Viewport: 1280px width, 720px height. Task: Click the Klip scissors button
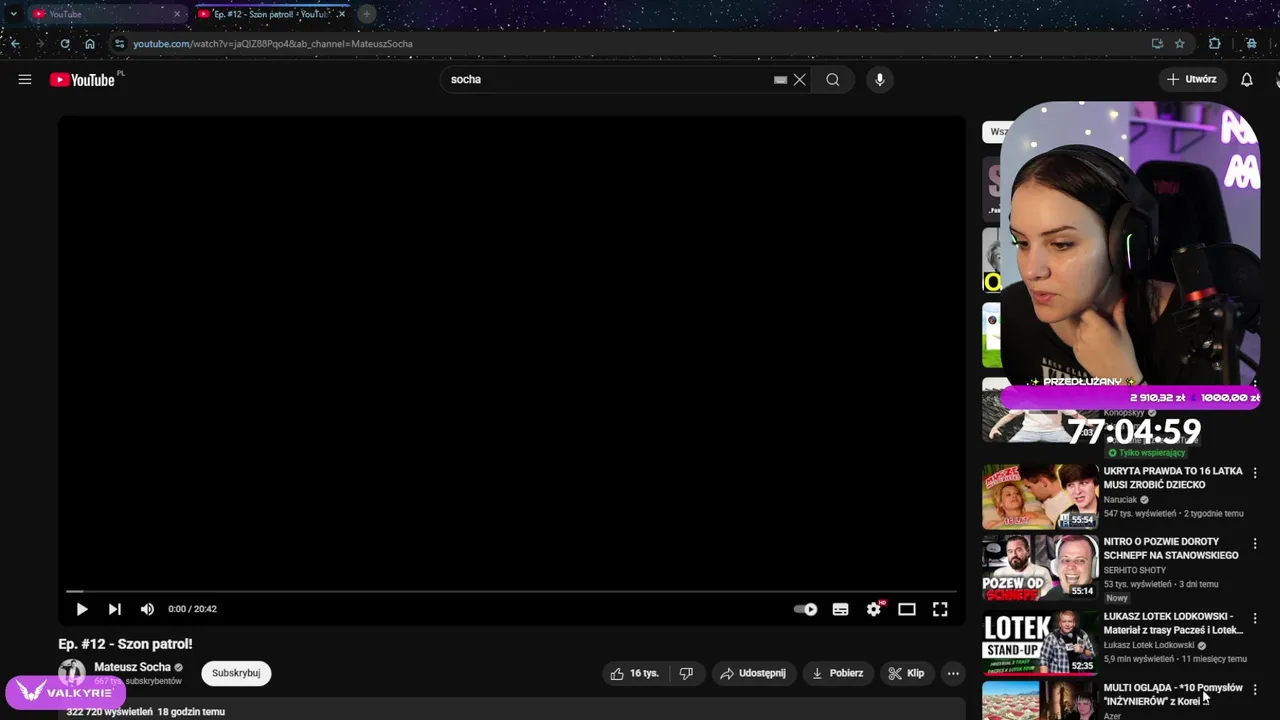point(907,673)
